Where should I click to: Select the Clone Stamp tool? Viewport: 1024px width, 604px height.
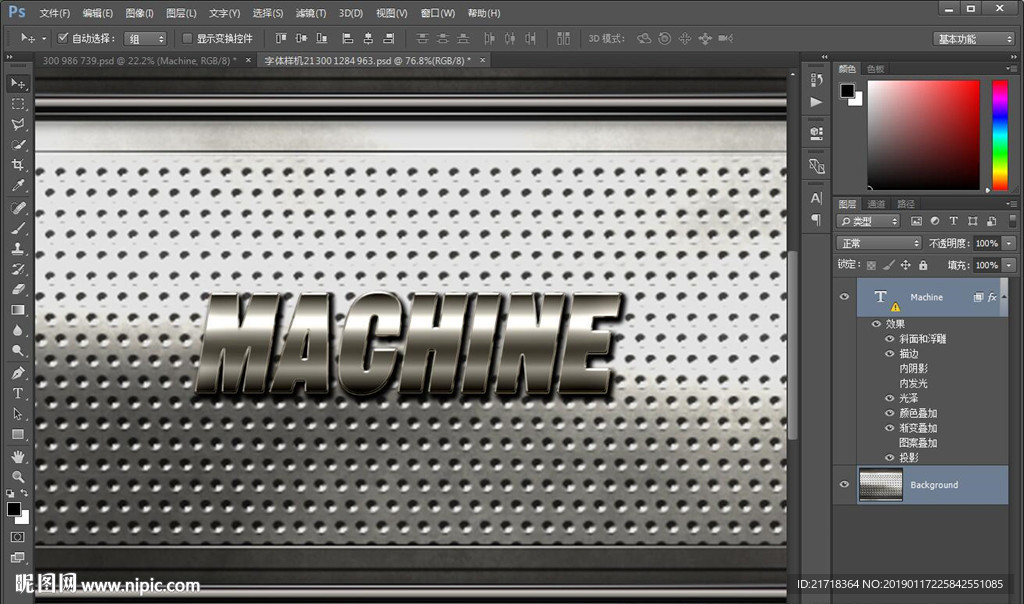[18, 248]
